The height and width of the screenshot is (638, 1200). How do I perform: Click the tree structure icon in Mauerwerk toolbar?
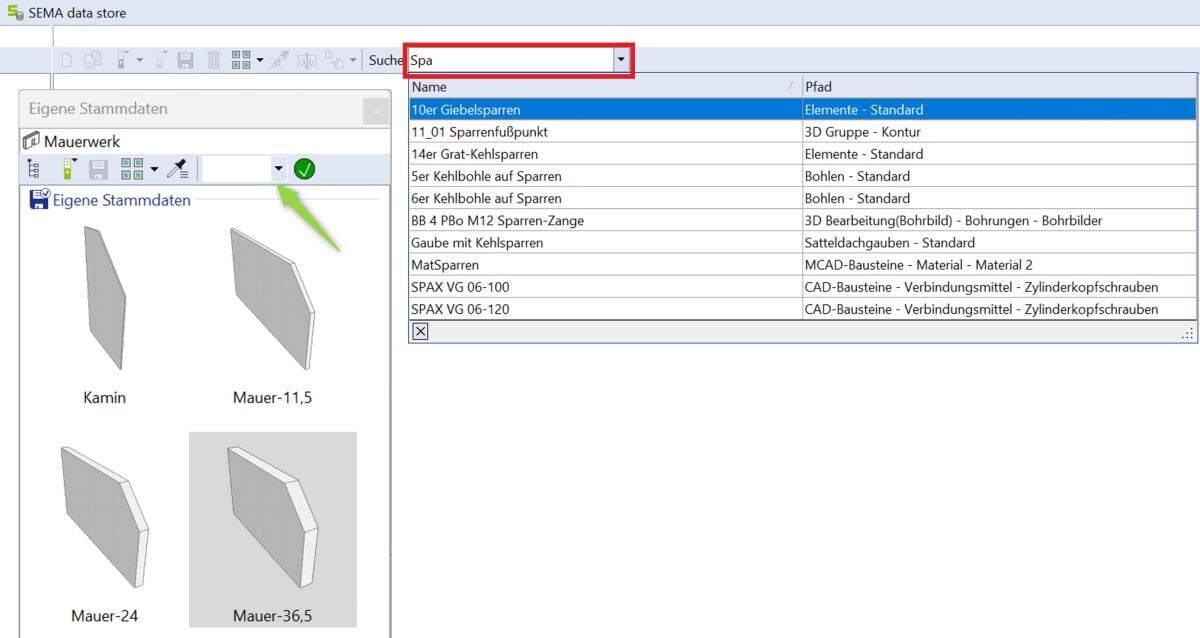pyautogui.click(x=34, y=169)
